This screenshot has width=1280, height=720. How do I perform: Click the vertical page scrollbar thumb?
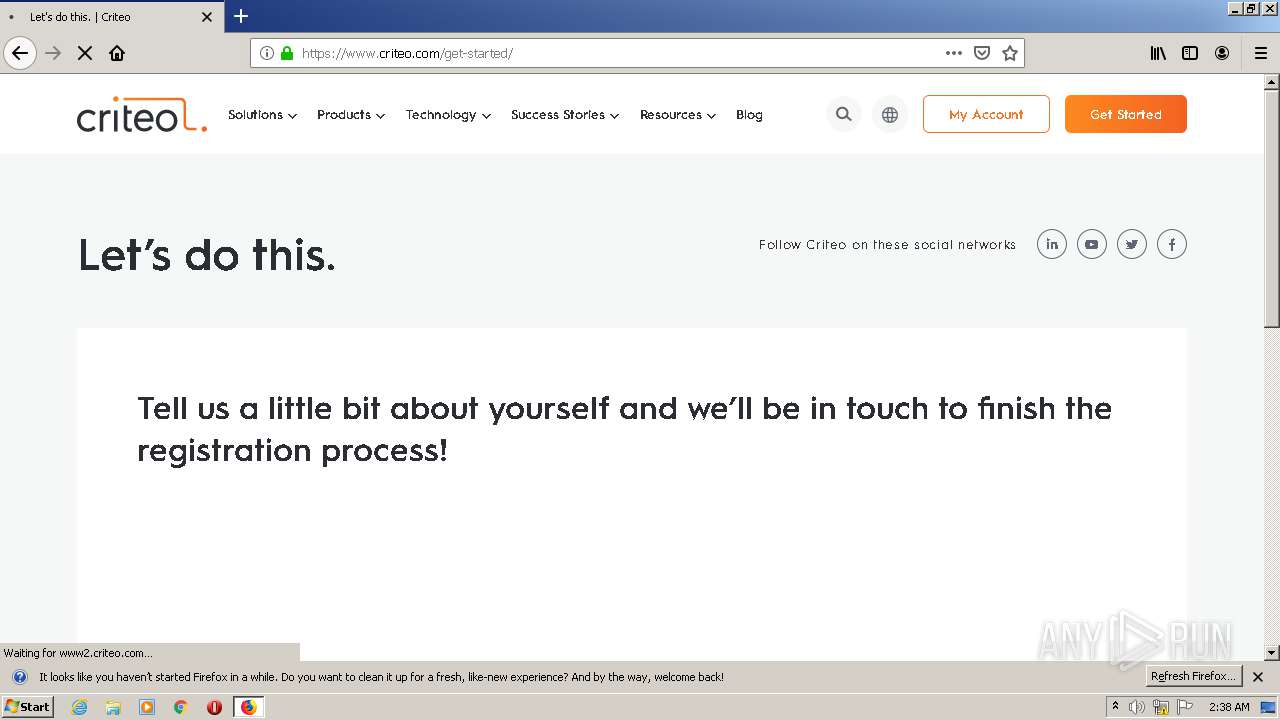coord(1272,208)
